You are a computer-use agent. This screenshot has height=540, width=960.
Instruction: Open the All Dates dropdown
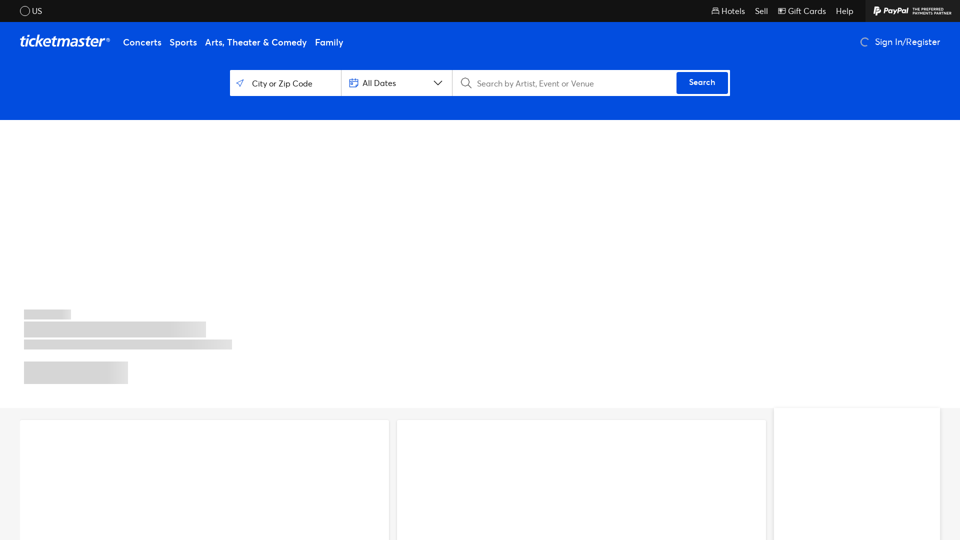(x=397, y=83)
